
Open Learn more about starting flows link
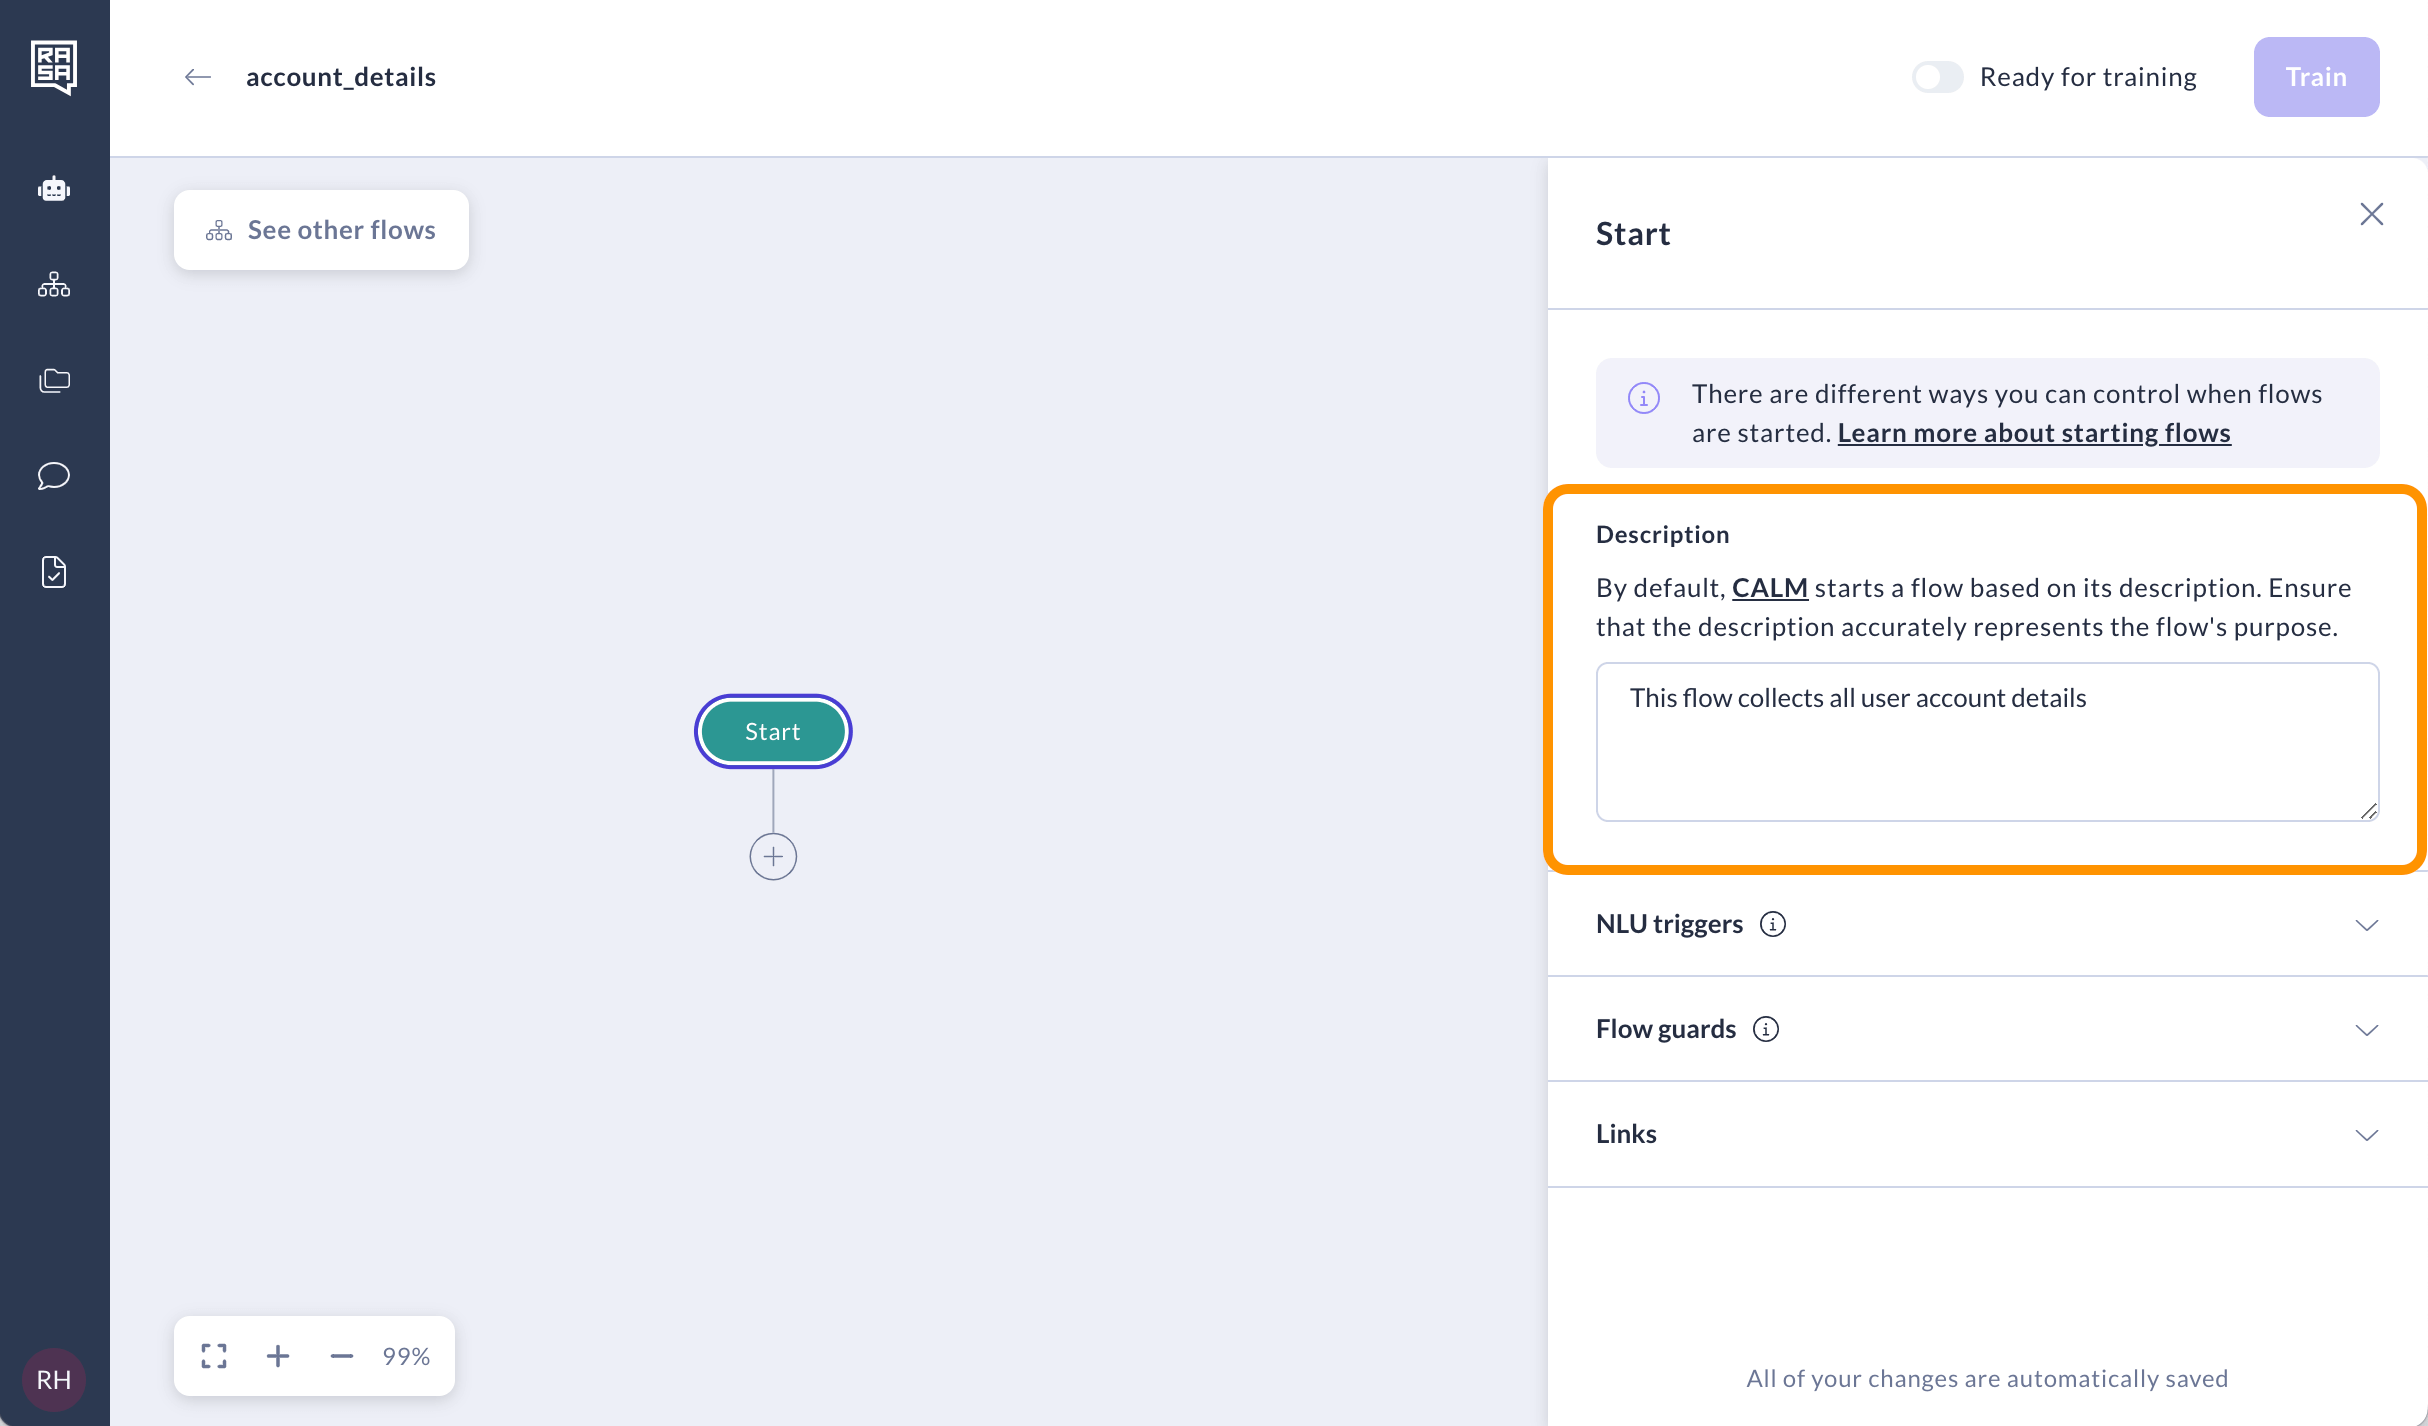tap(2033, 433)
